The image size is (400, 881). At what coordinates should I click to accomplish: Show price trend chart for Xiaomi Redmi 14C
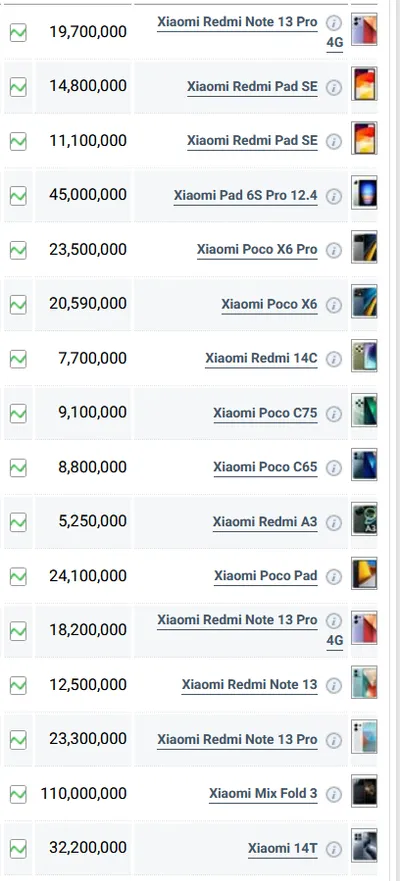coord(18,359)
